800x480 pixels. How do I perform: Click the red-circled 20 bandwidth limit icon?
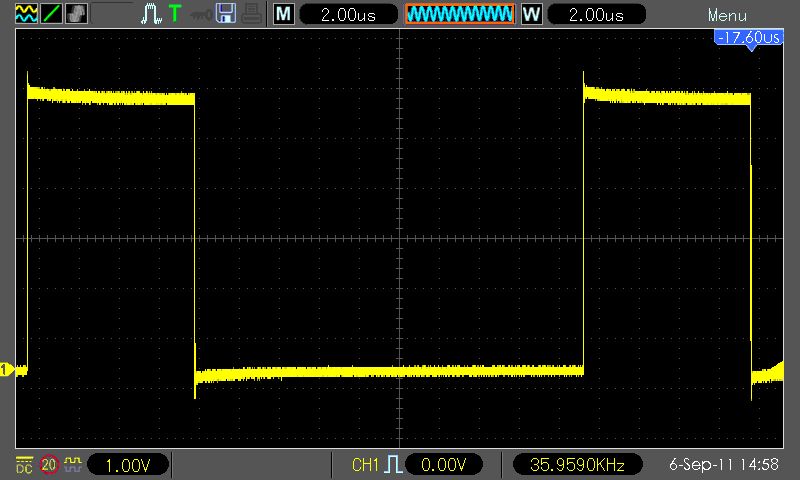coord(49,465)
